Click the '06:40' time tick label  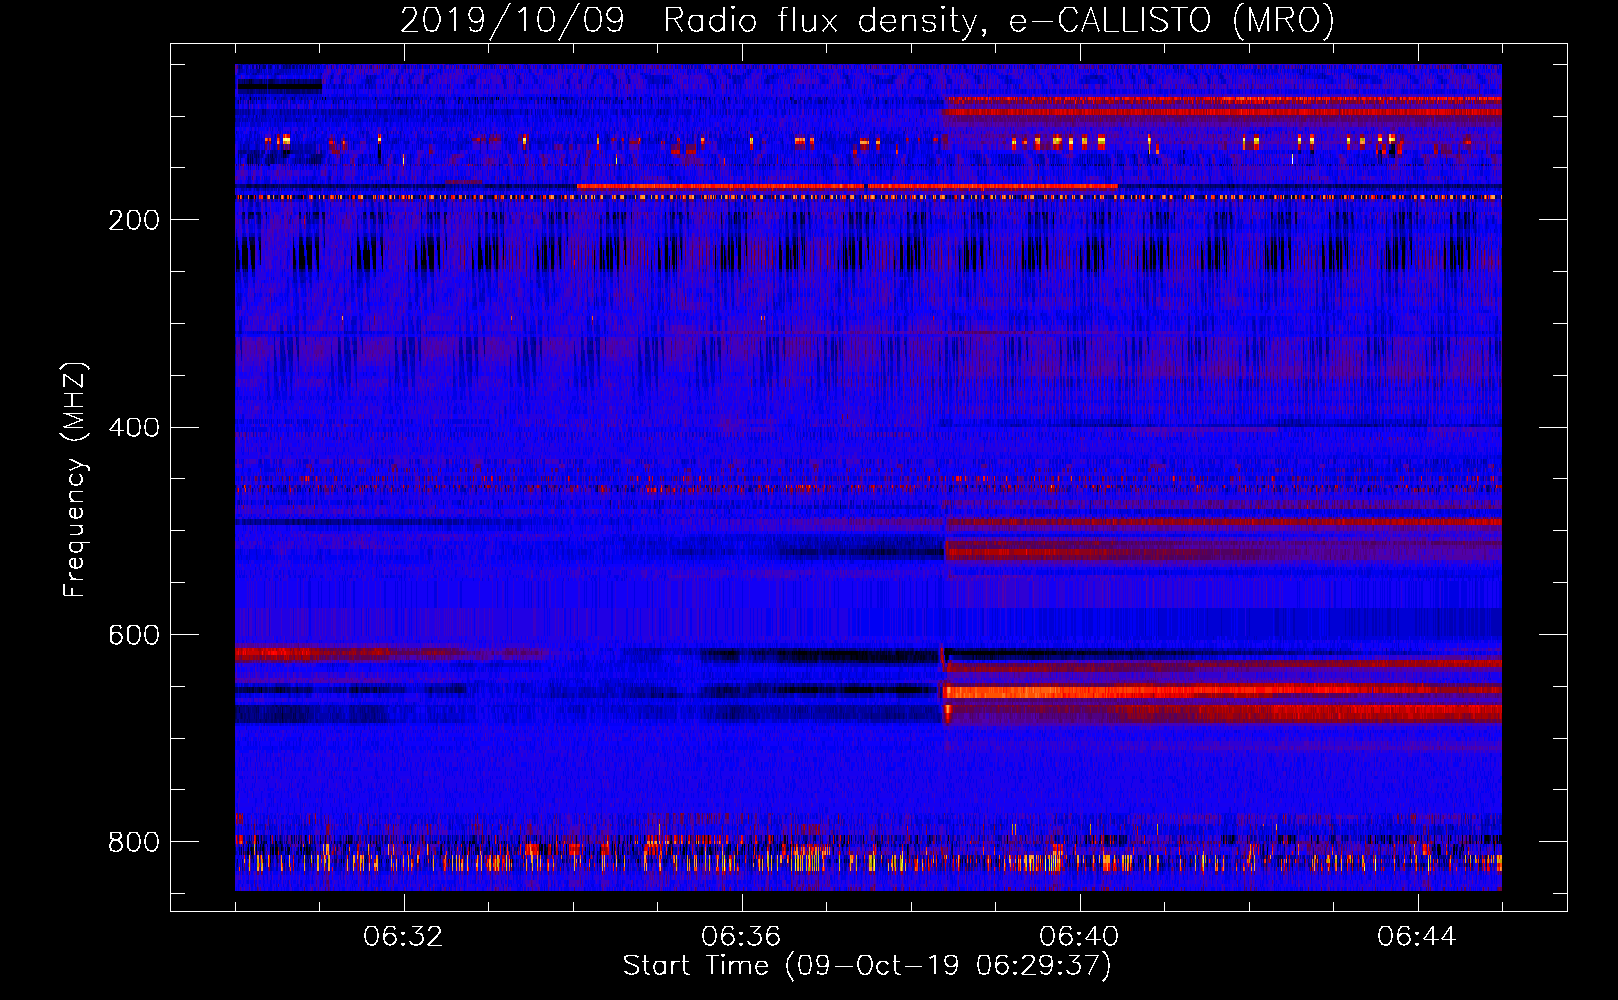click(1079, 937)
